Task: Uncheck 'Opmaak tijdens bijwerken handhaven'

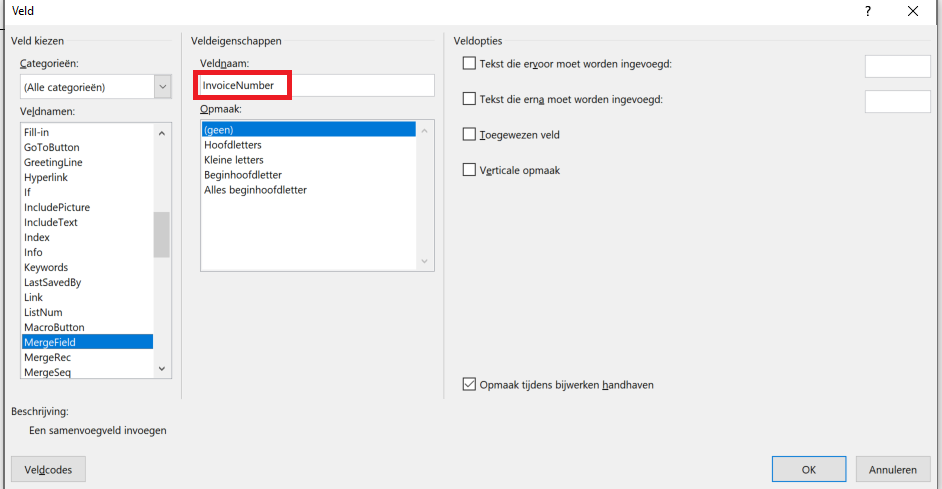Action: tap(469, 384)
